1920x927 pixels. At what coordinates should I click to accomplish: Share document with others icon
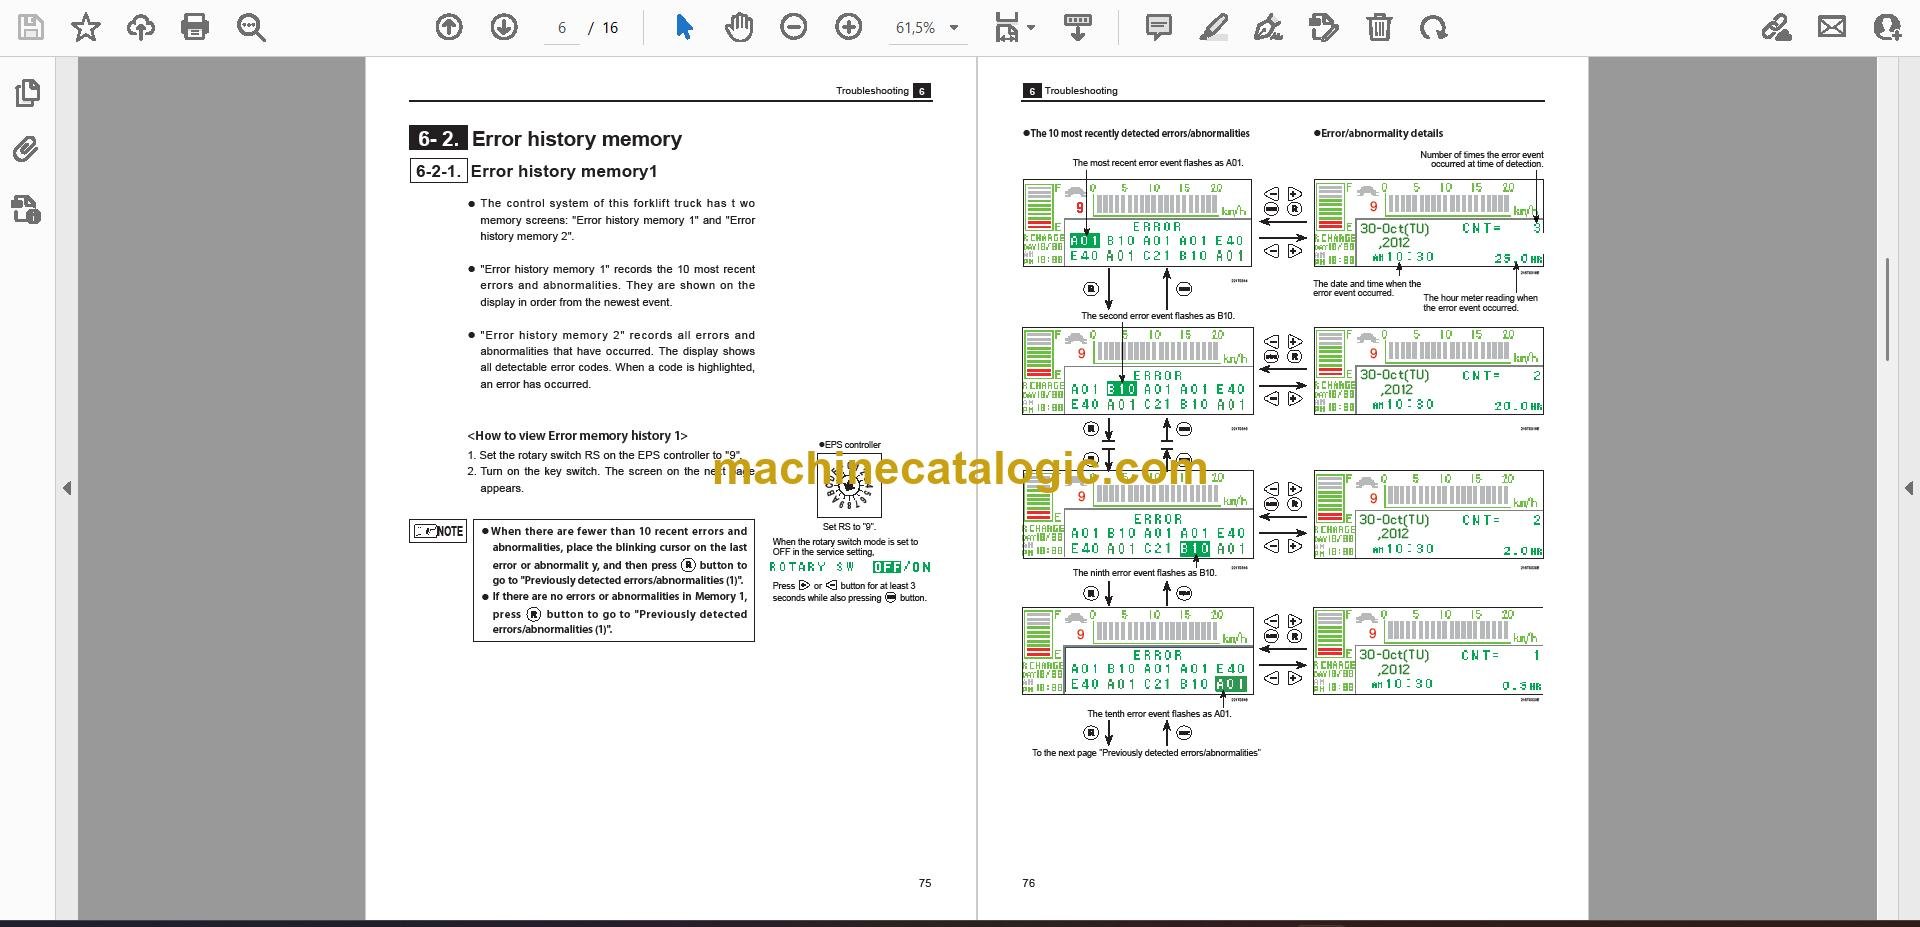pos(1887,27)
